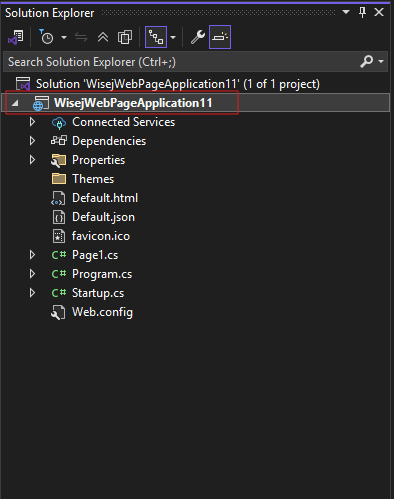
Task: Collapse all items with double chevron icon
Action: (103, 37)
